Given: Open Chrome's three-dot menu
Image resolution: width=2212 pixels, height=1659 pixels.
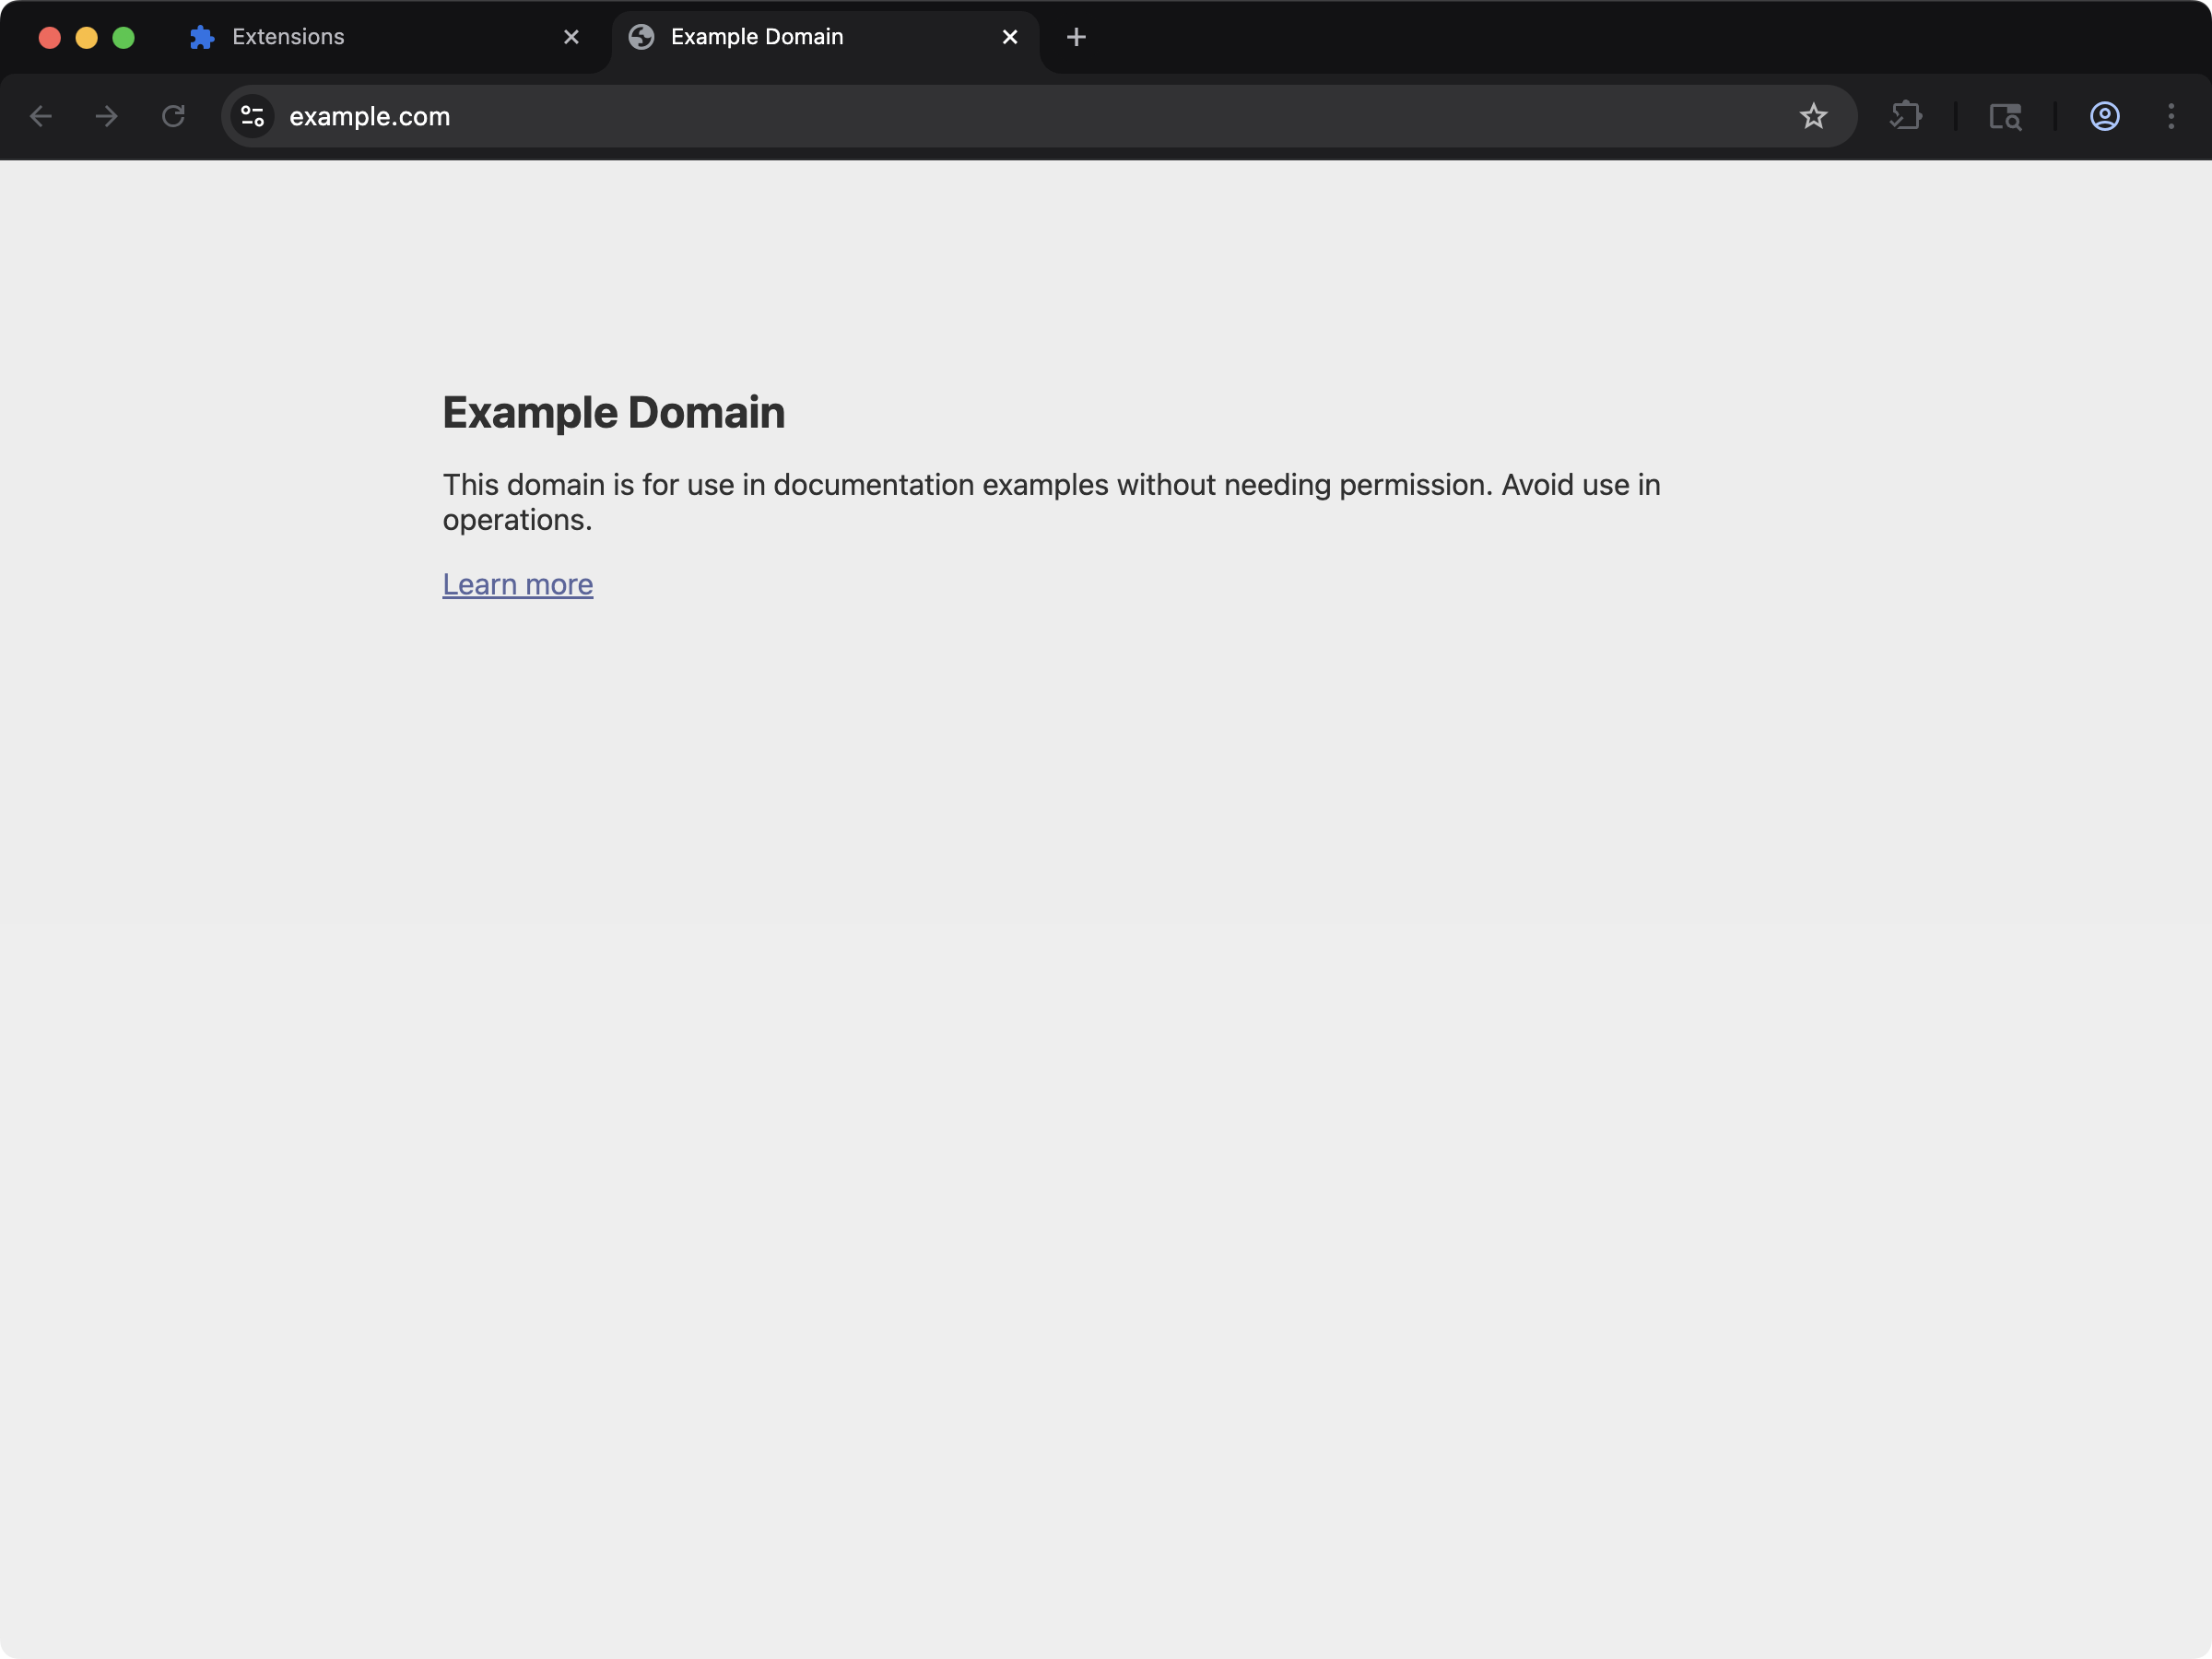Looking at the screenshot, I should 2171,116.
